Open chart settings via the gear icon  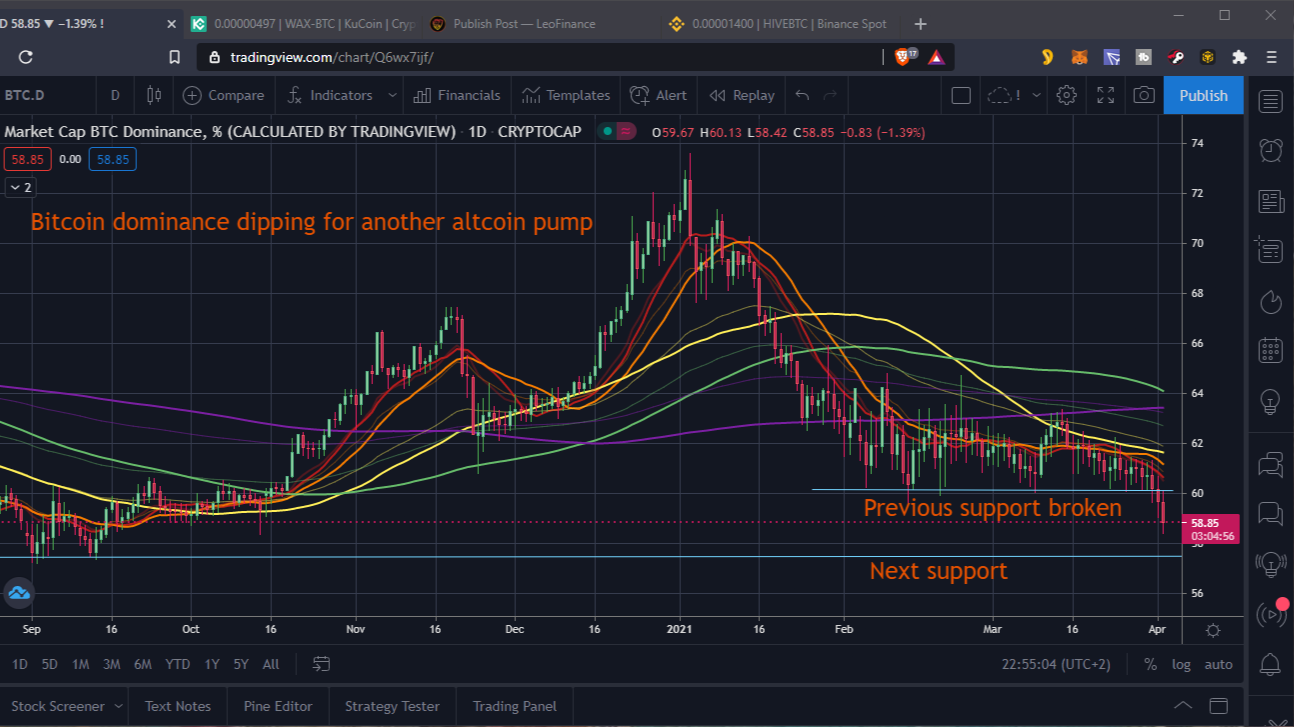[1066, 95]
